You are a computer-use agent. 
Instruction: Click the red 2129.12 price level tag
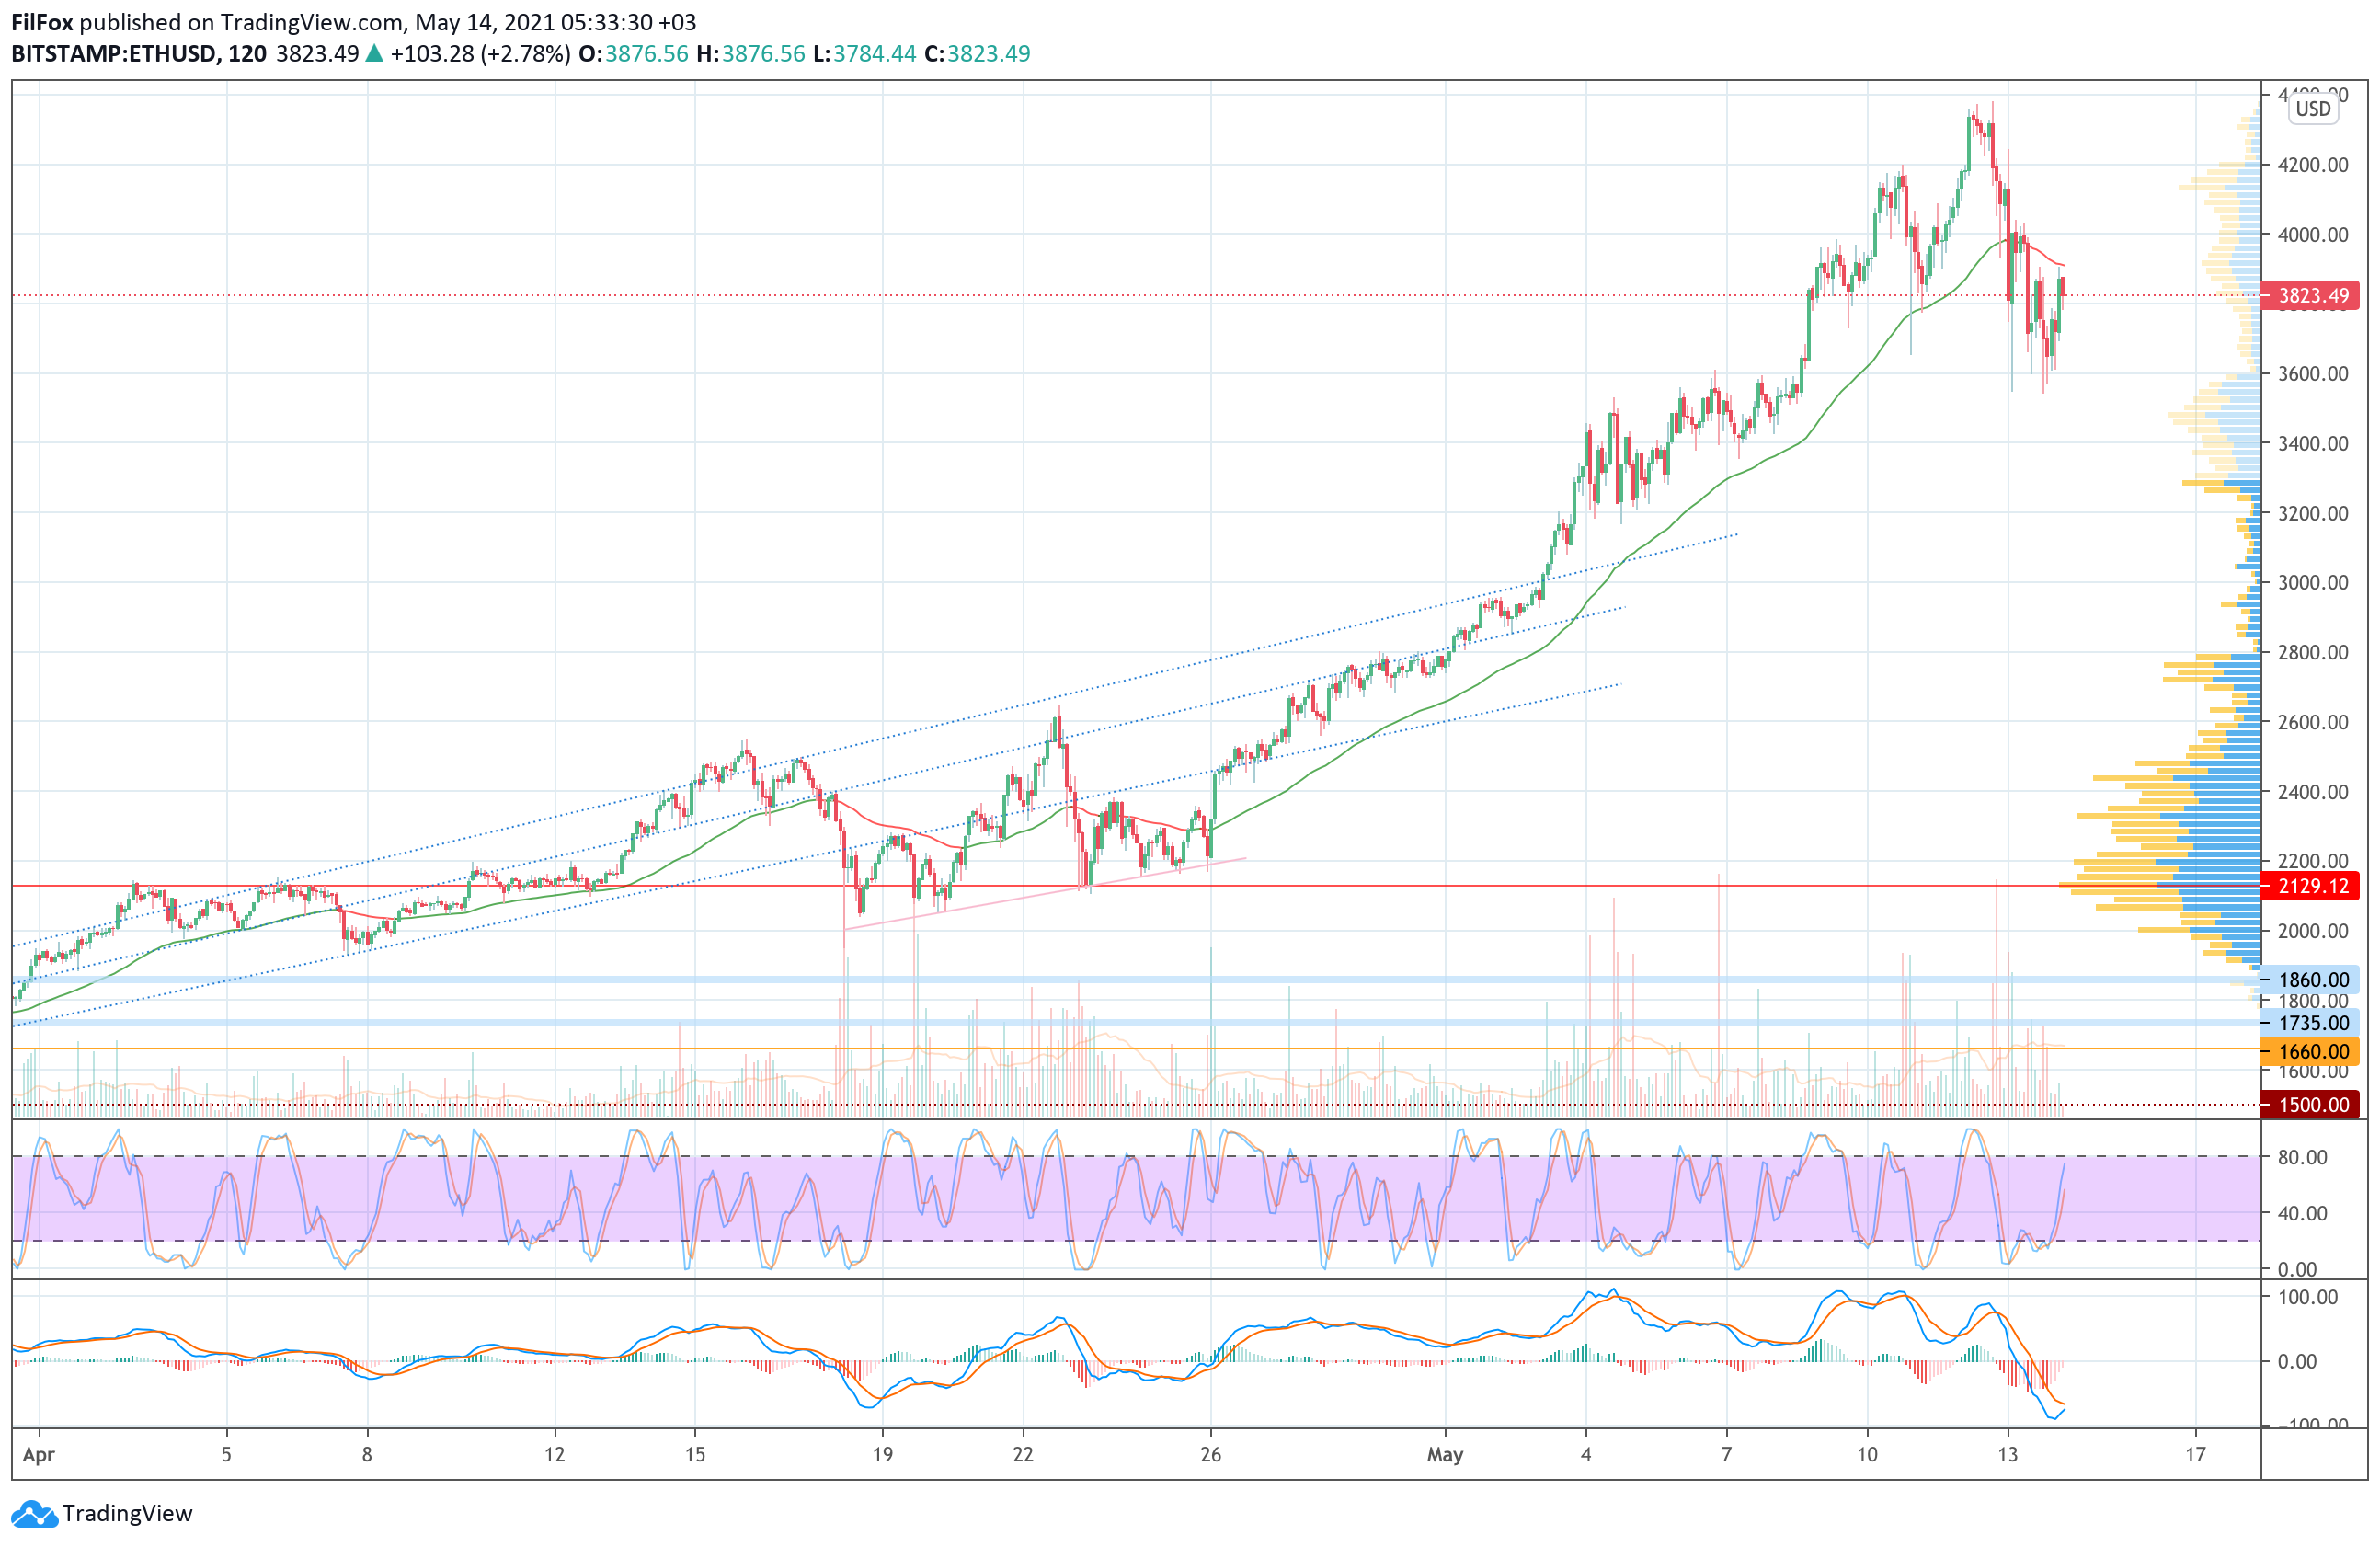pyautogui.click(x=2312, y=886)
